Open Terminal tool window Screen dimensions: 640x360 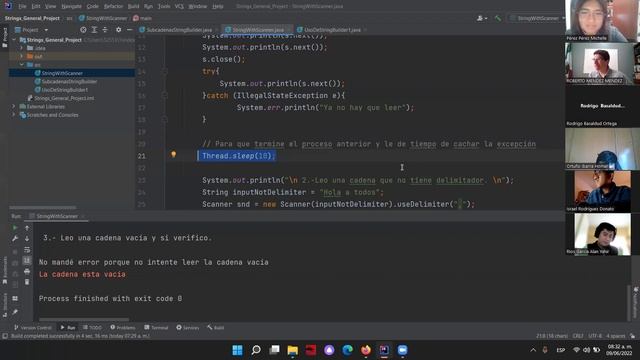tap(156, 328)
